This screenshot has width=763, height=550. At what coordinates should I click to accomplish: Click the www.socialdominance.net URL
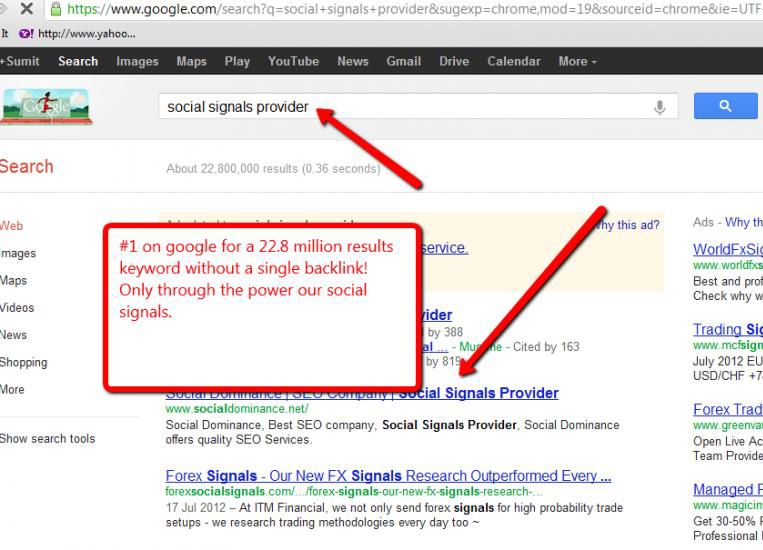237,409
